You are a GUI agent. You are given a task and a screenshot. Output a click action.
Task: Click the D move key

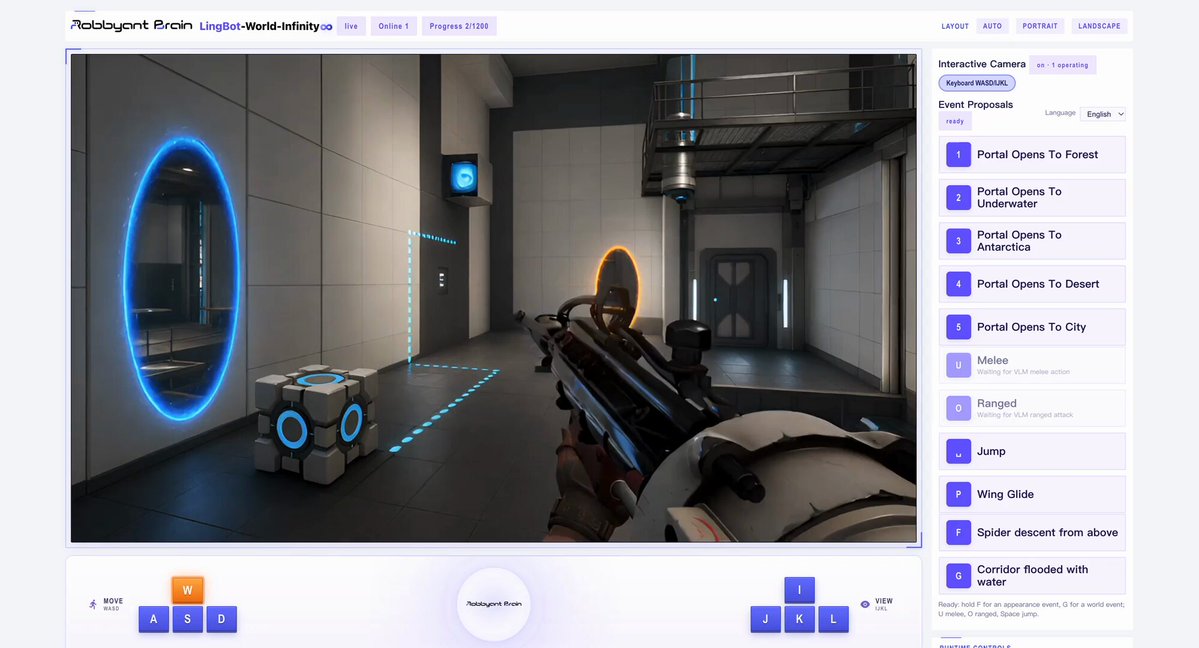(221, 619)
